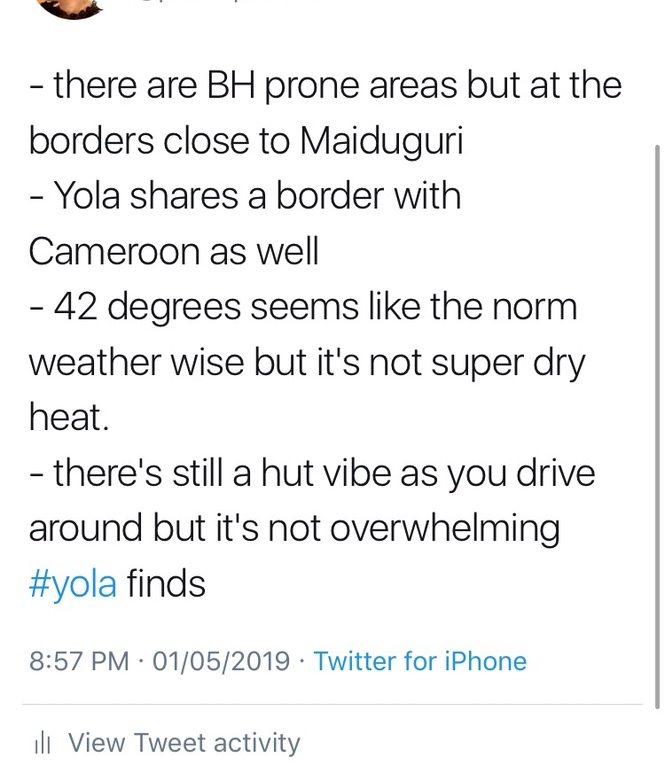
Task: Click the Tweet activity bar chart icon
Action: click(43, 744)
